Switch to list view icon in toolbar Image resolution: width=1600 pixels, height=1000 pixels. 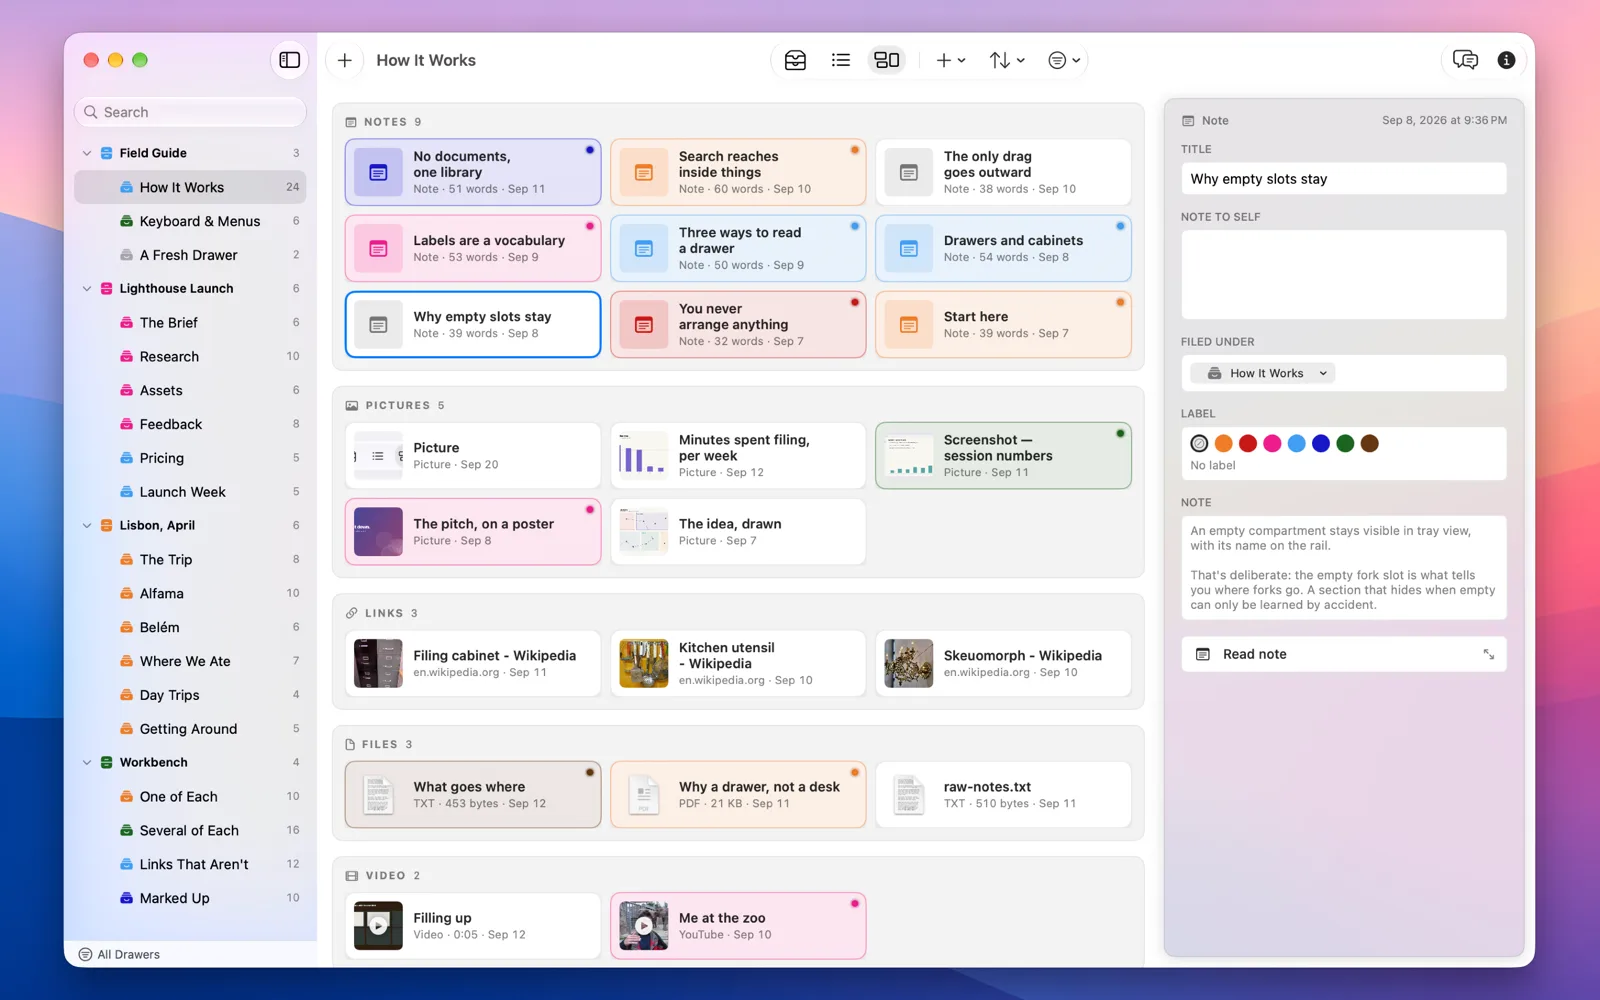point(841,60)
